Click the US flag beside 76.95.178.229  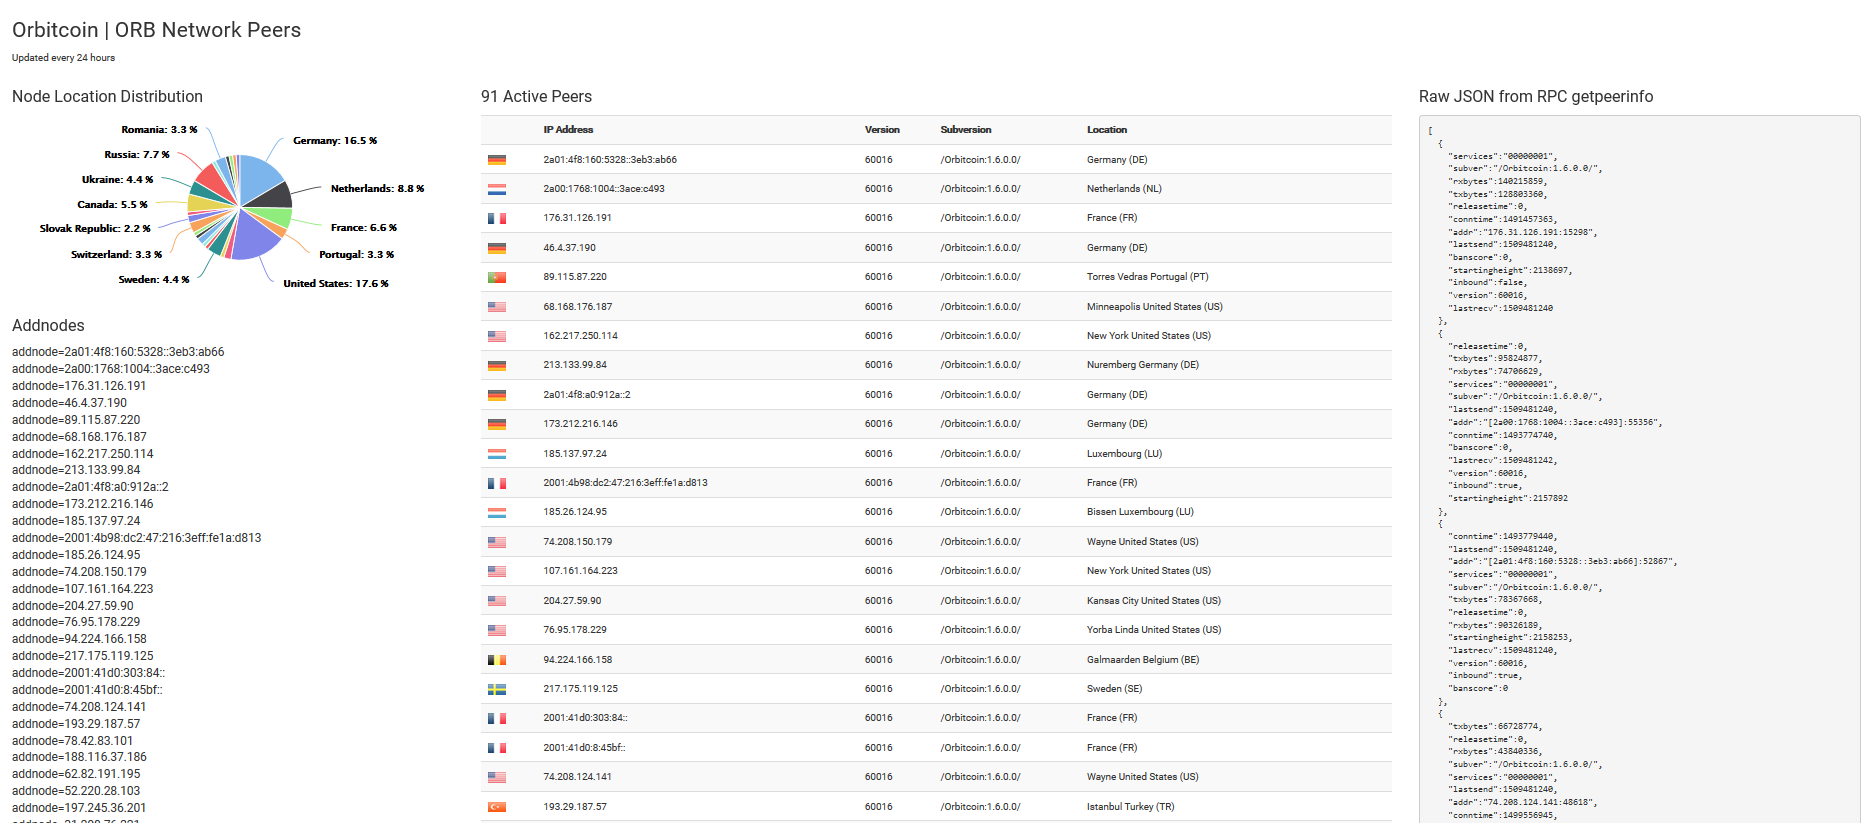(497, 630)
